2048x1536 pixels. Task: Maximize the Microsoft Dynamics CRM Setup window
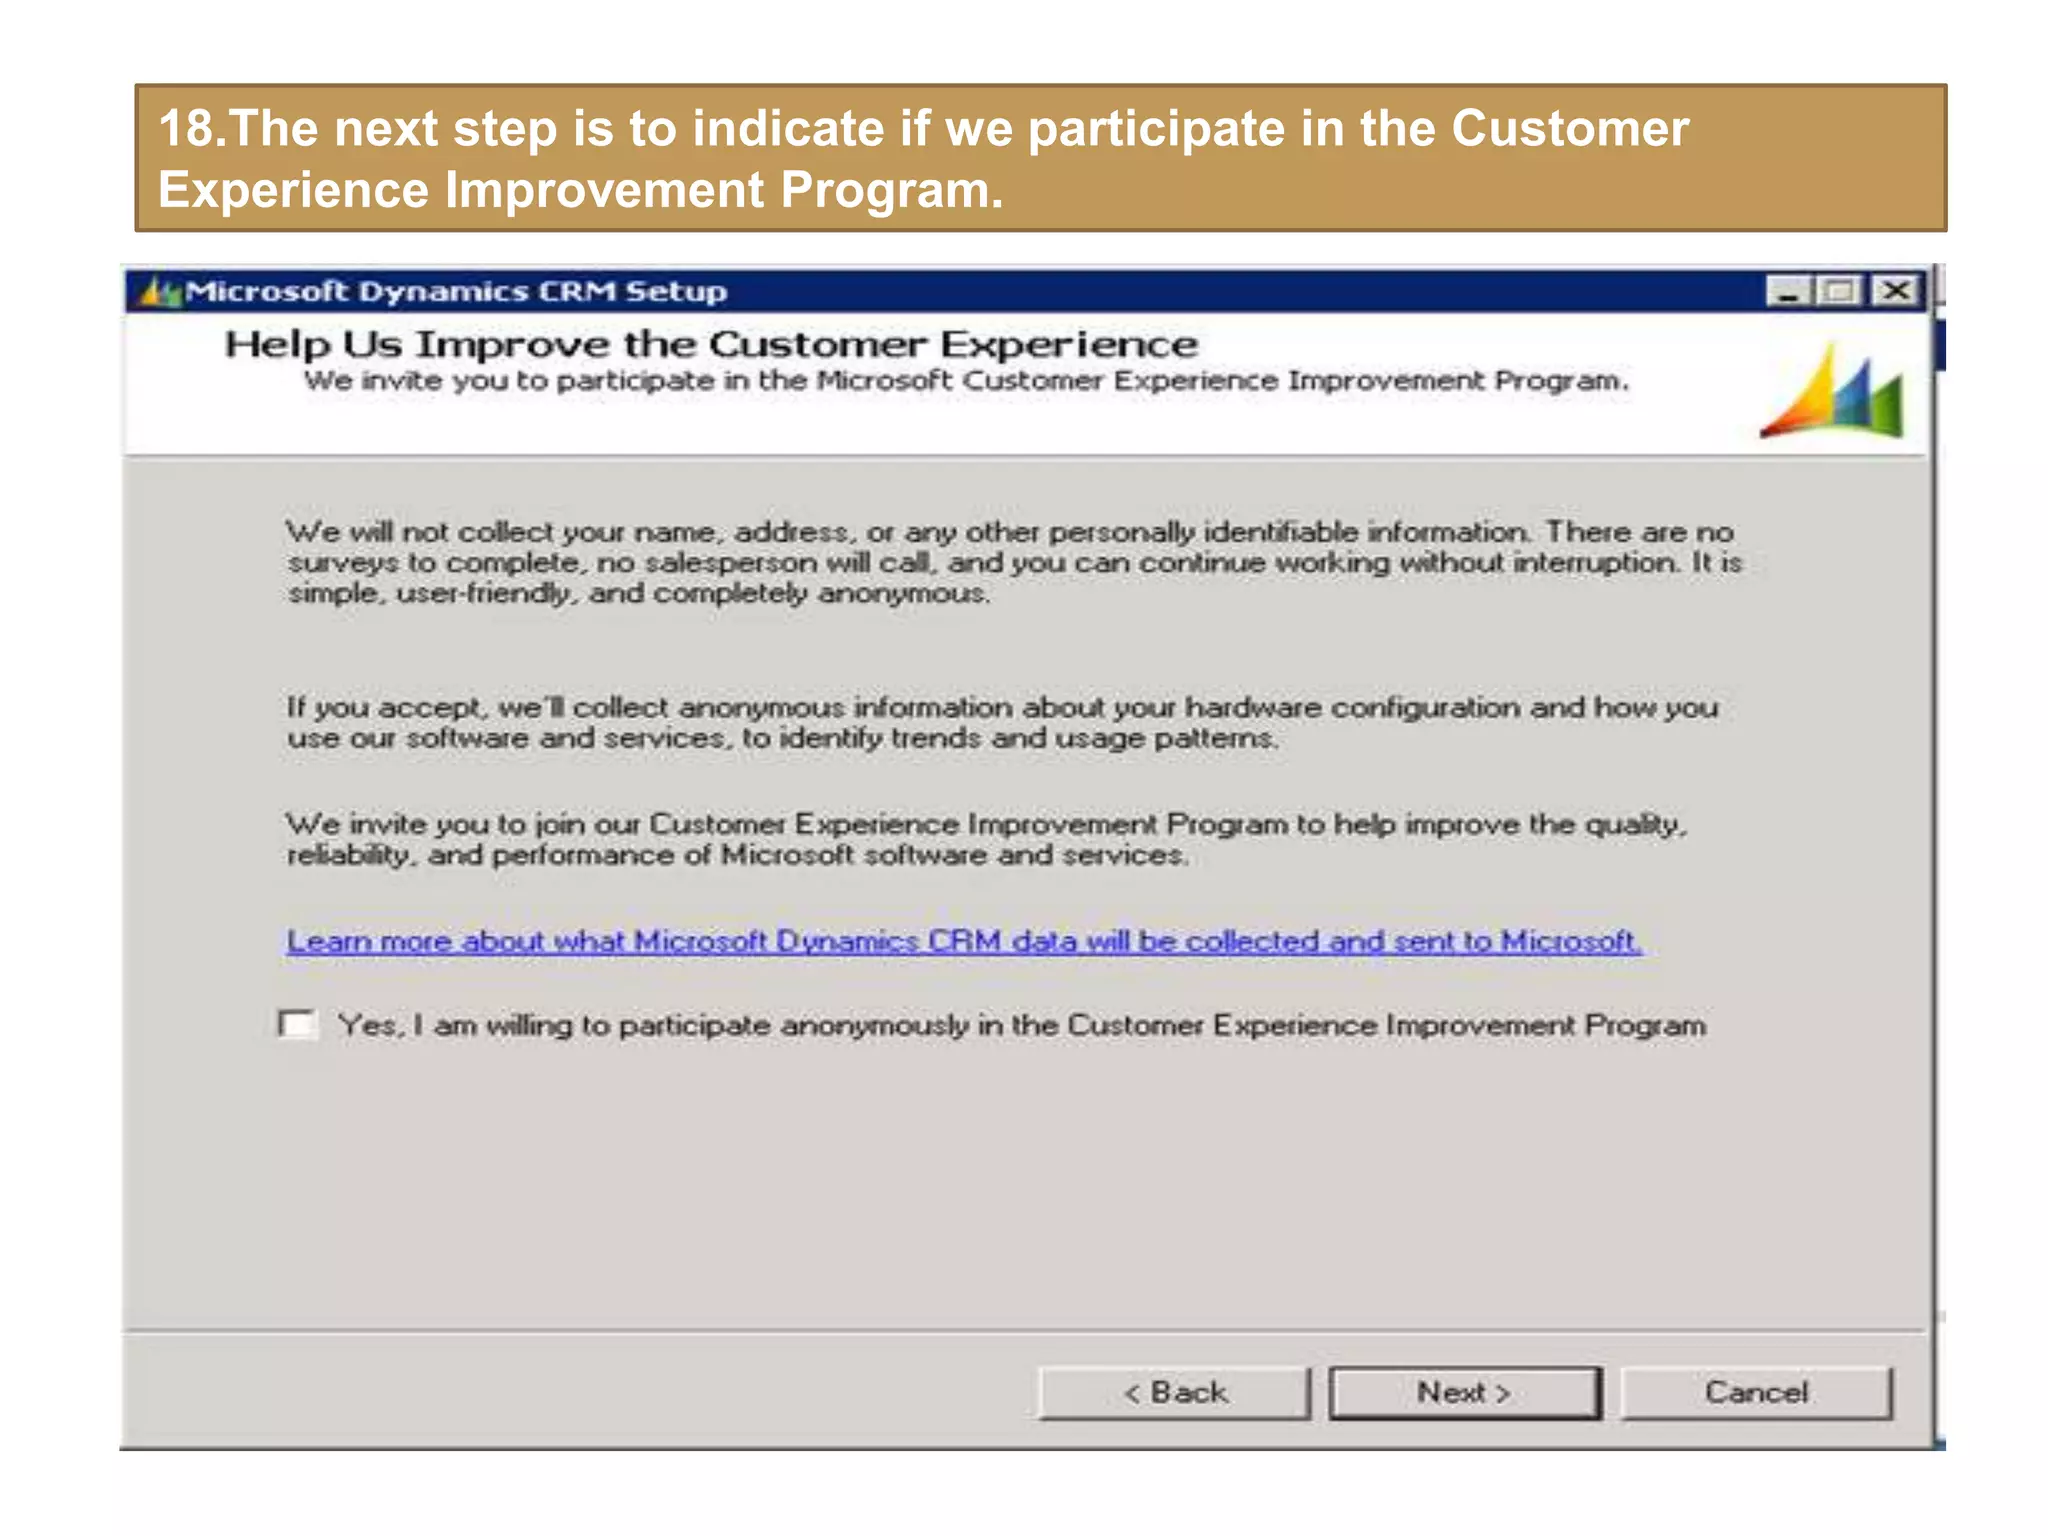tap(1839, 292)
